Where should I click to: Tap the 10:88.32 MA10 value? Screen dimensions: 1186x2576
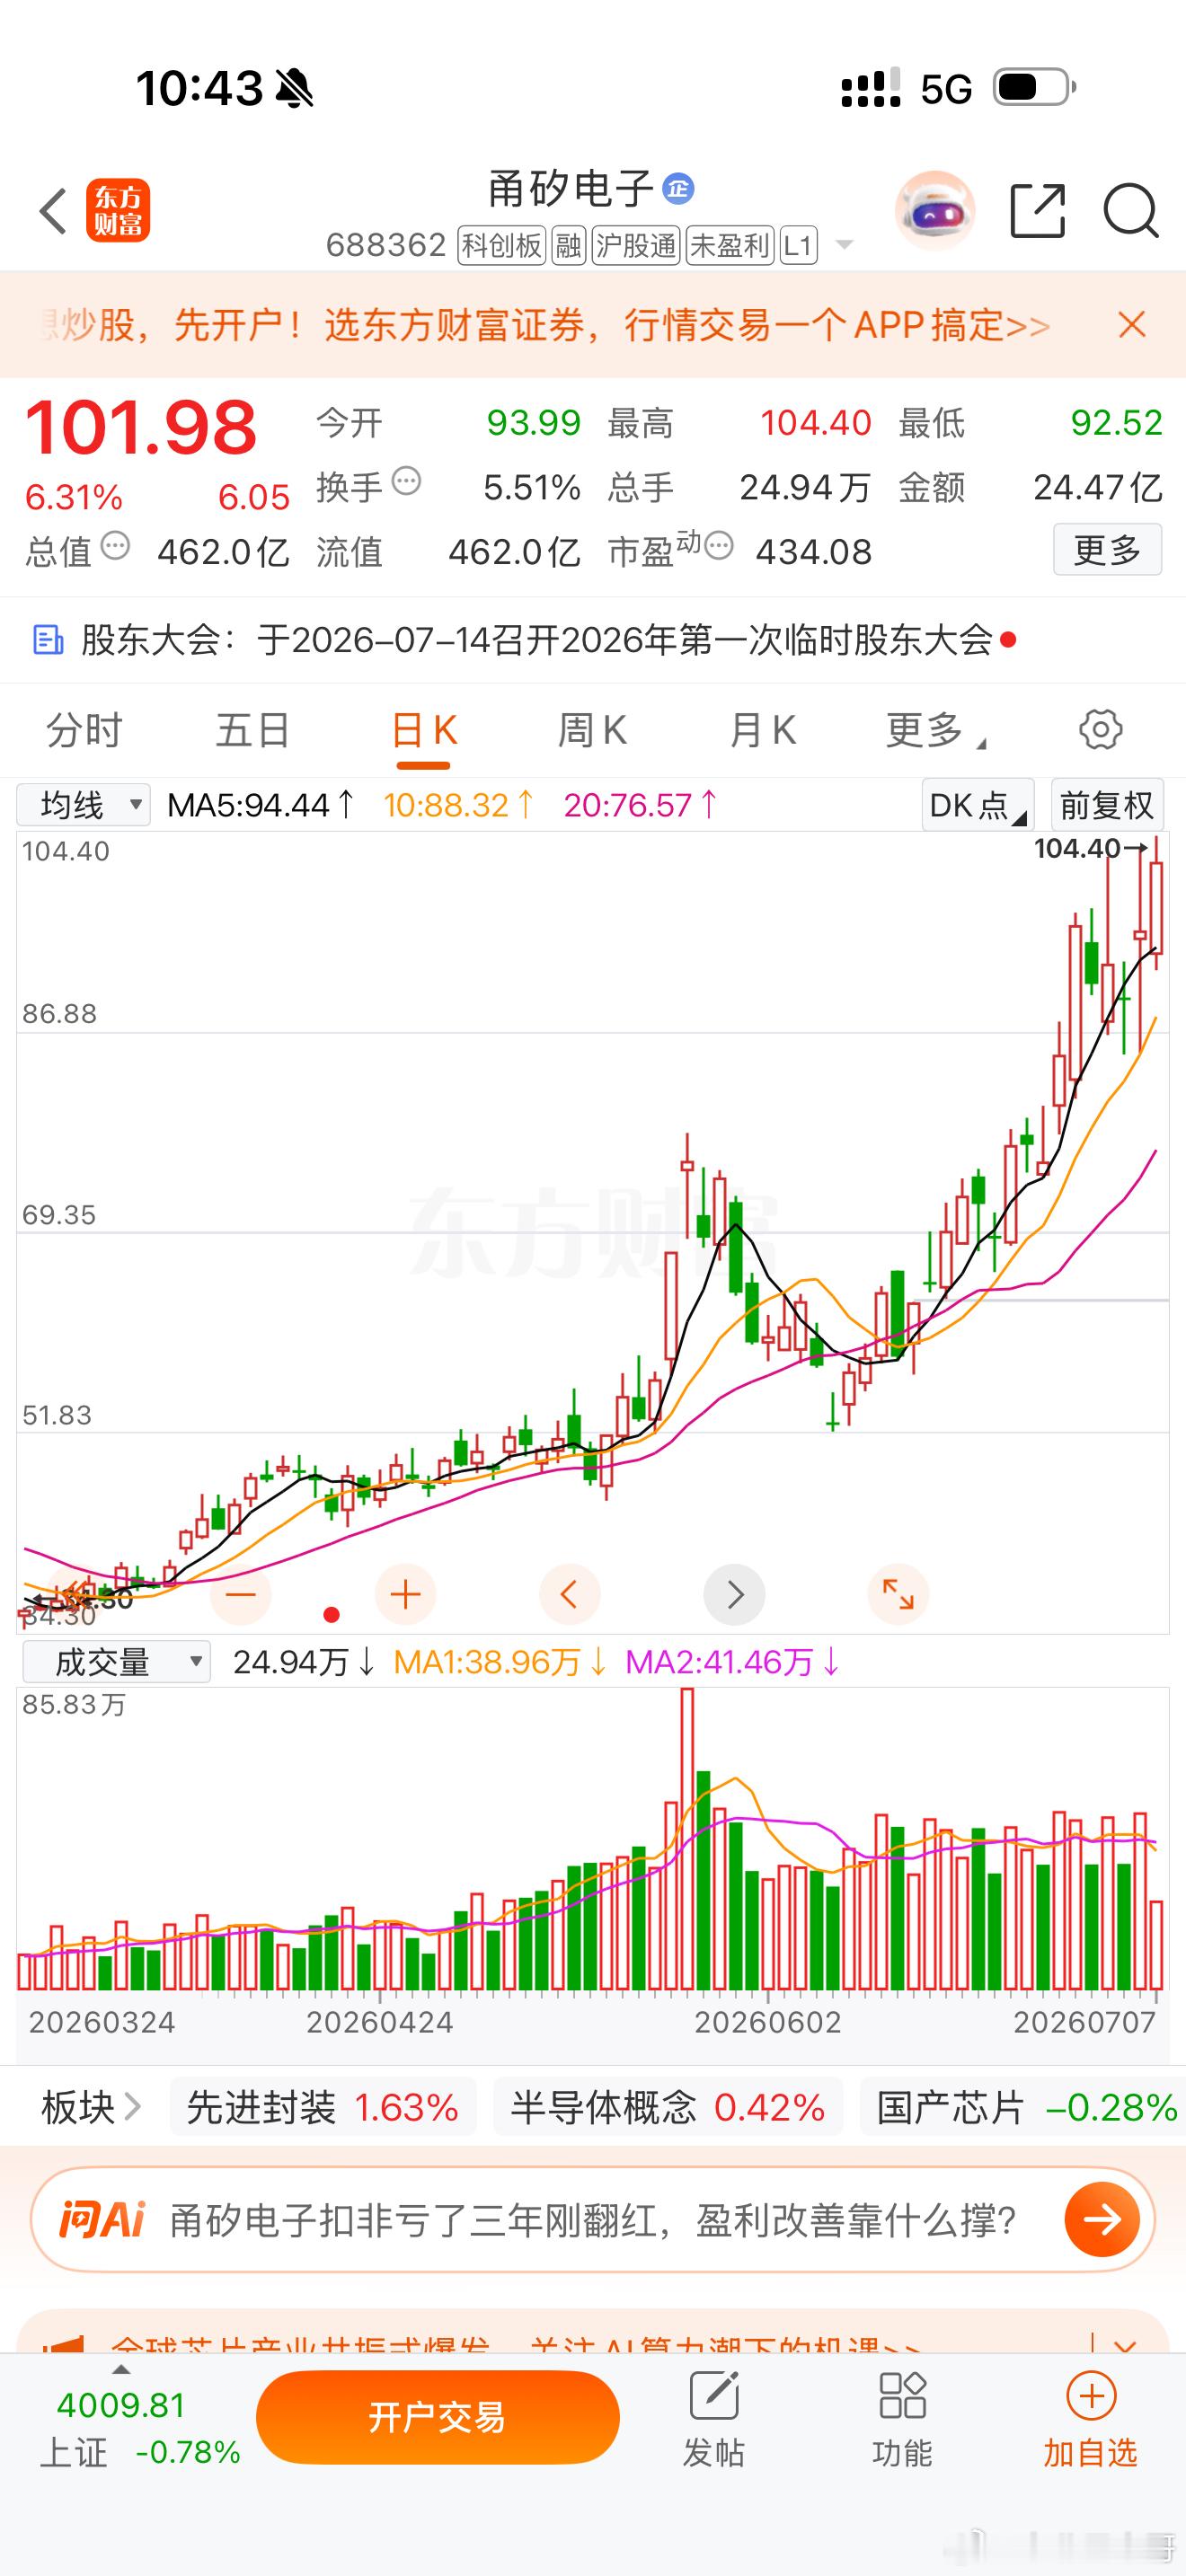pos(459,805)
